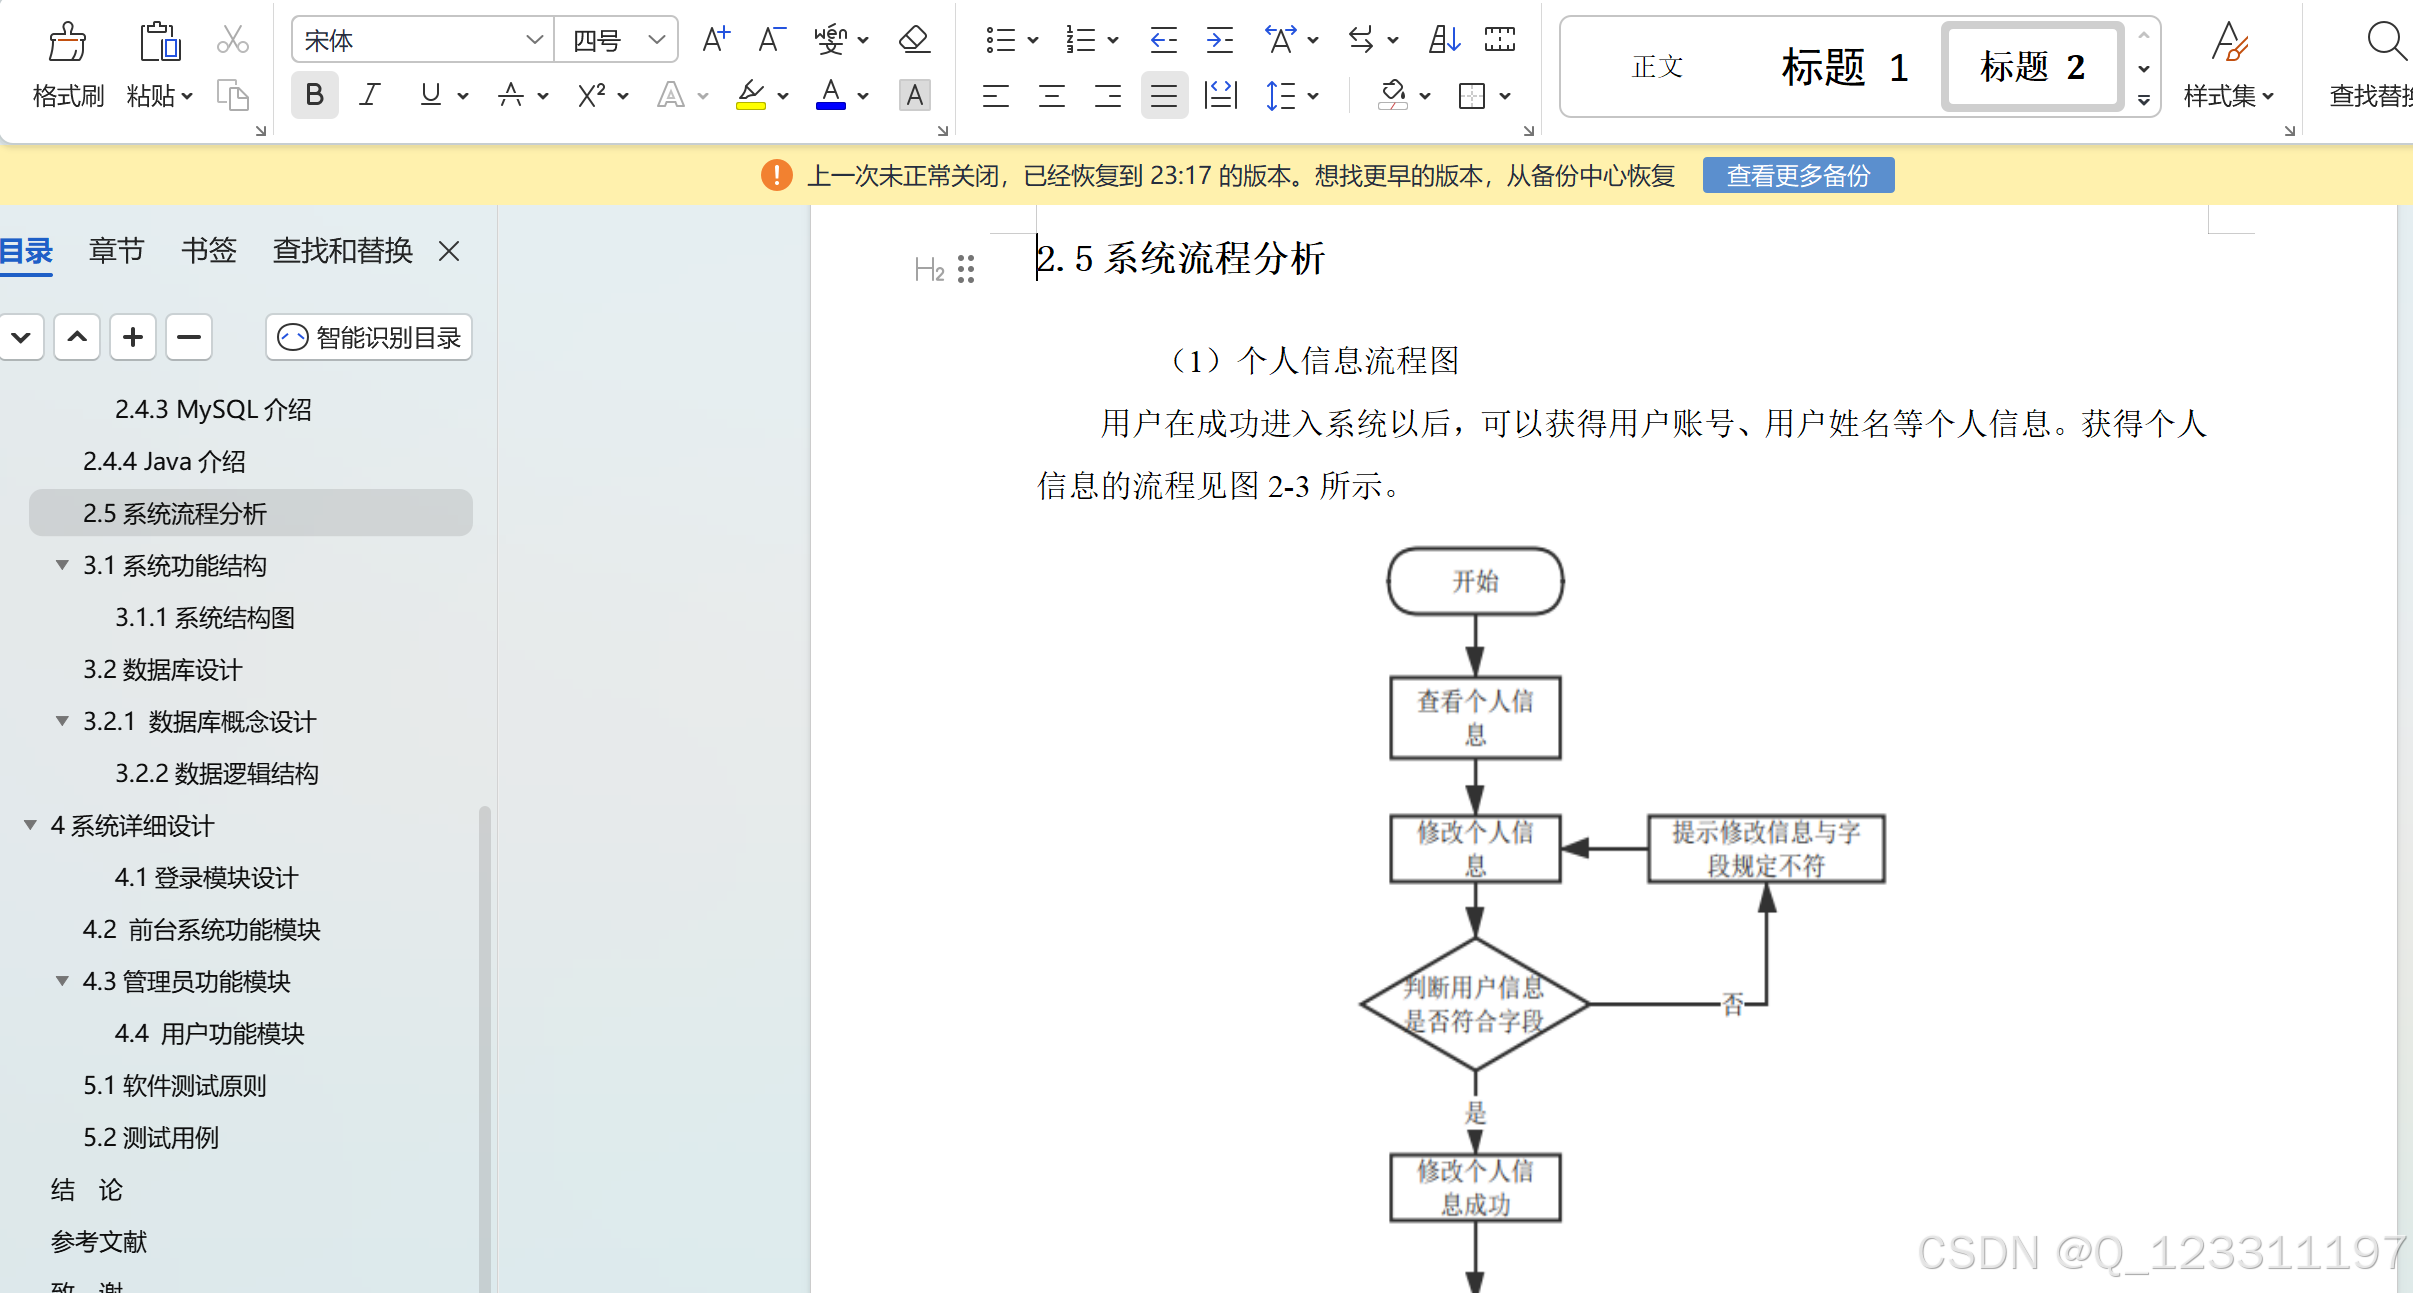This screenshot has height=1293, width=2413.
Task: Click the Paste (粘贴) clipboard icon
Action: [x=159, y=42]
